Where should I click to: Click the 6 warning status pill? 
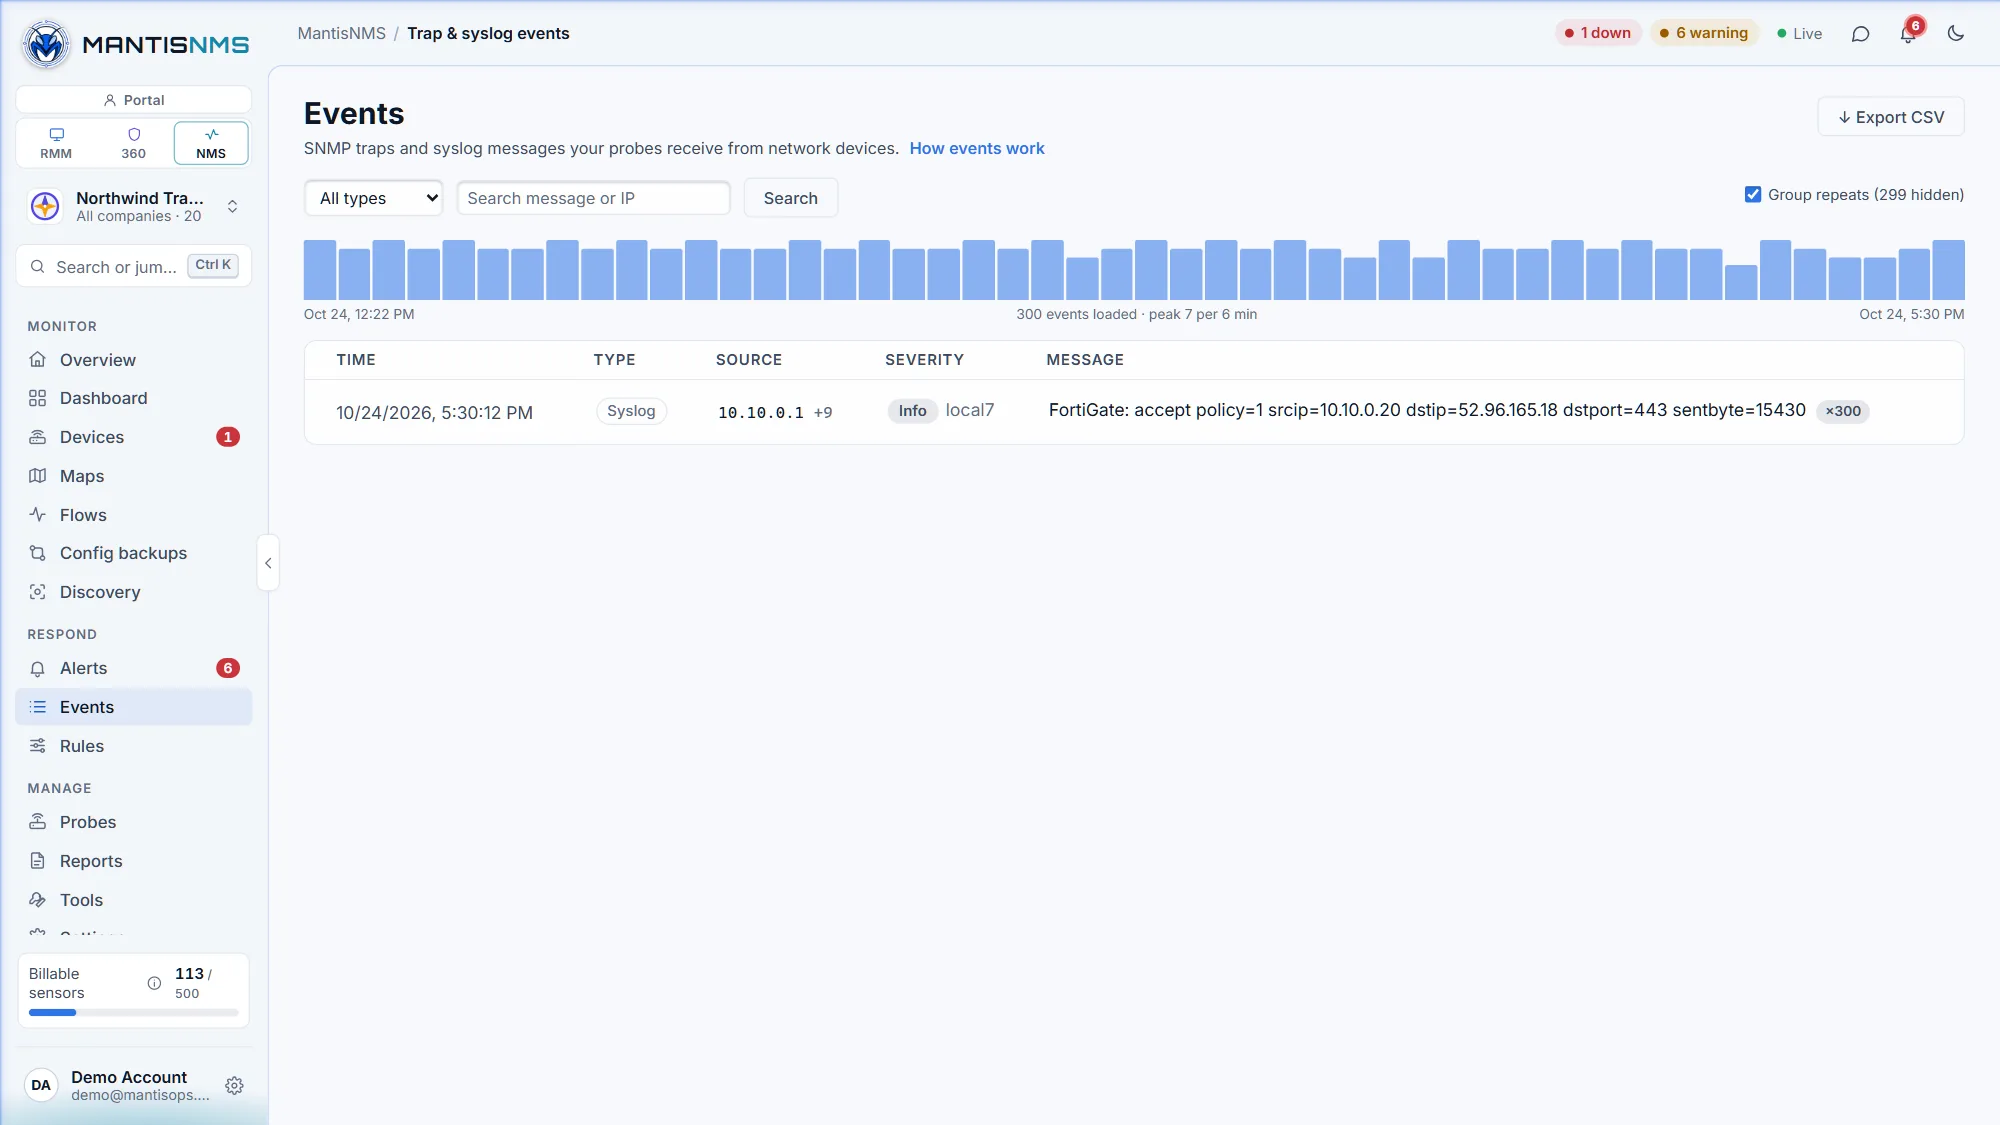coord(1703,33)
